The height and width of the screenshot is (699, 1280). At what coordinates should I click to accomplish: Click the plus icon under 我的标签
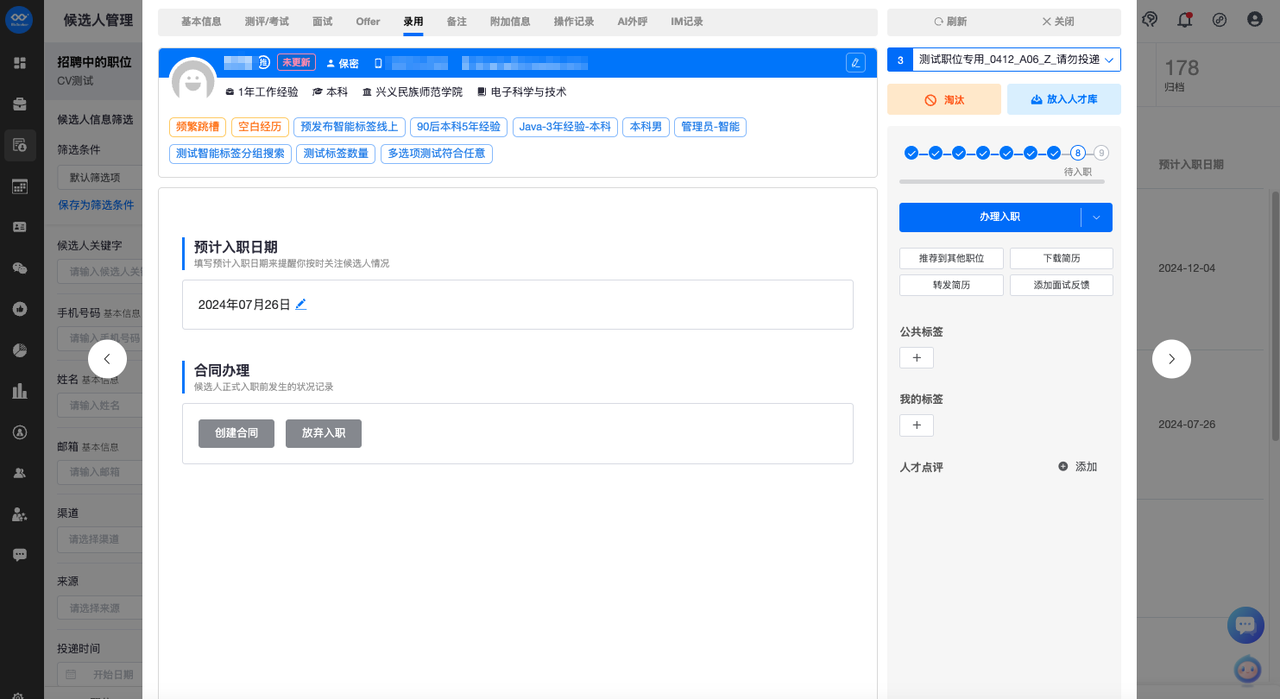[916, 425]
